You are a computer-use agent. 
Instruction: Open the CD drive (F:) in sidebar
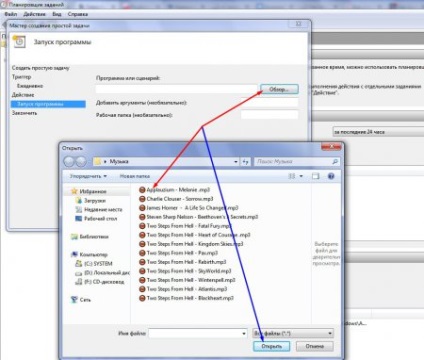click(x=100, y=282)
